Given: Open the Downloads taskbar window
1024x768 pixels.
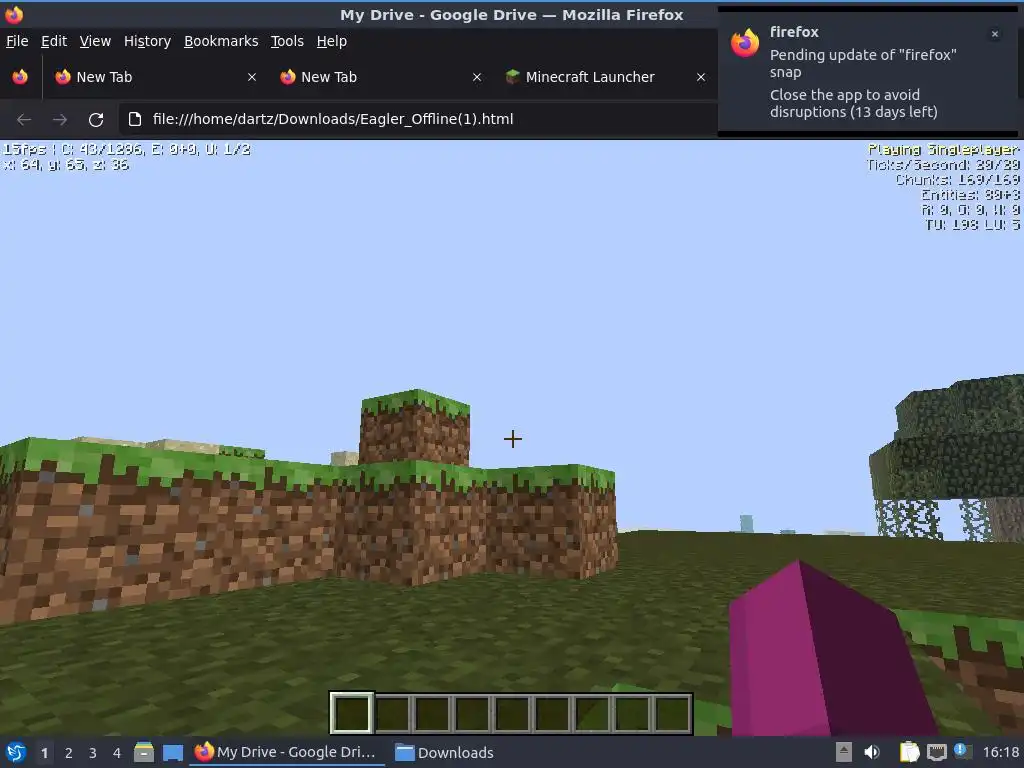Looking at the screenshot, I should pyautogui.click(x=445, y=752).
